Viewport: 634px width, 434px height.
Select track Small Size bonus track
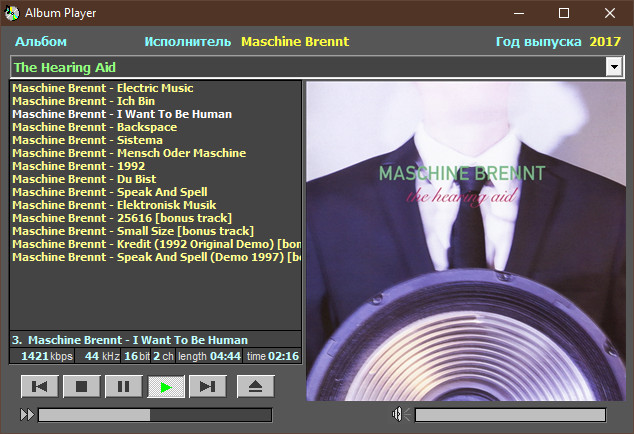point(133,231)
